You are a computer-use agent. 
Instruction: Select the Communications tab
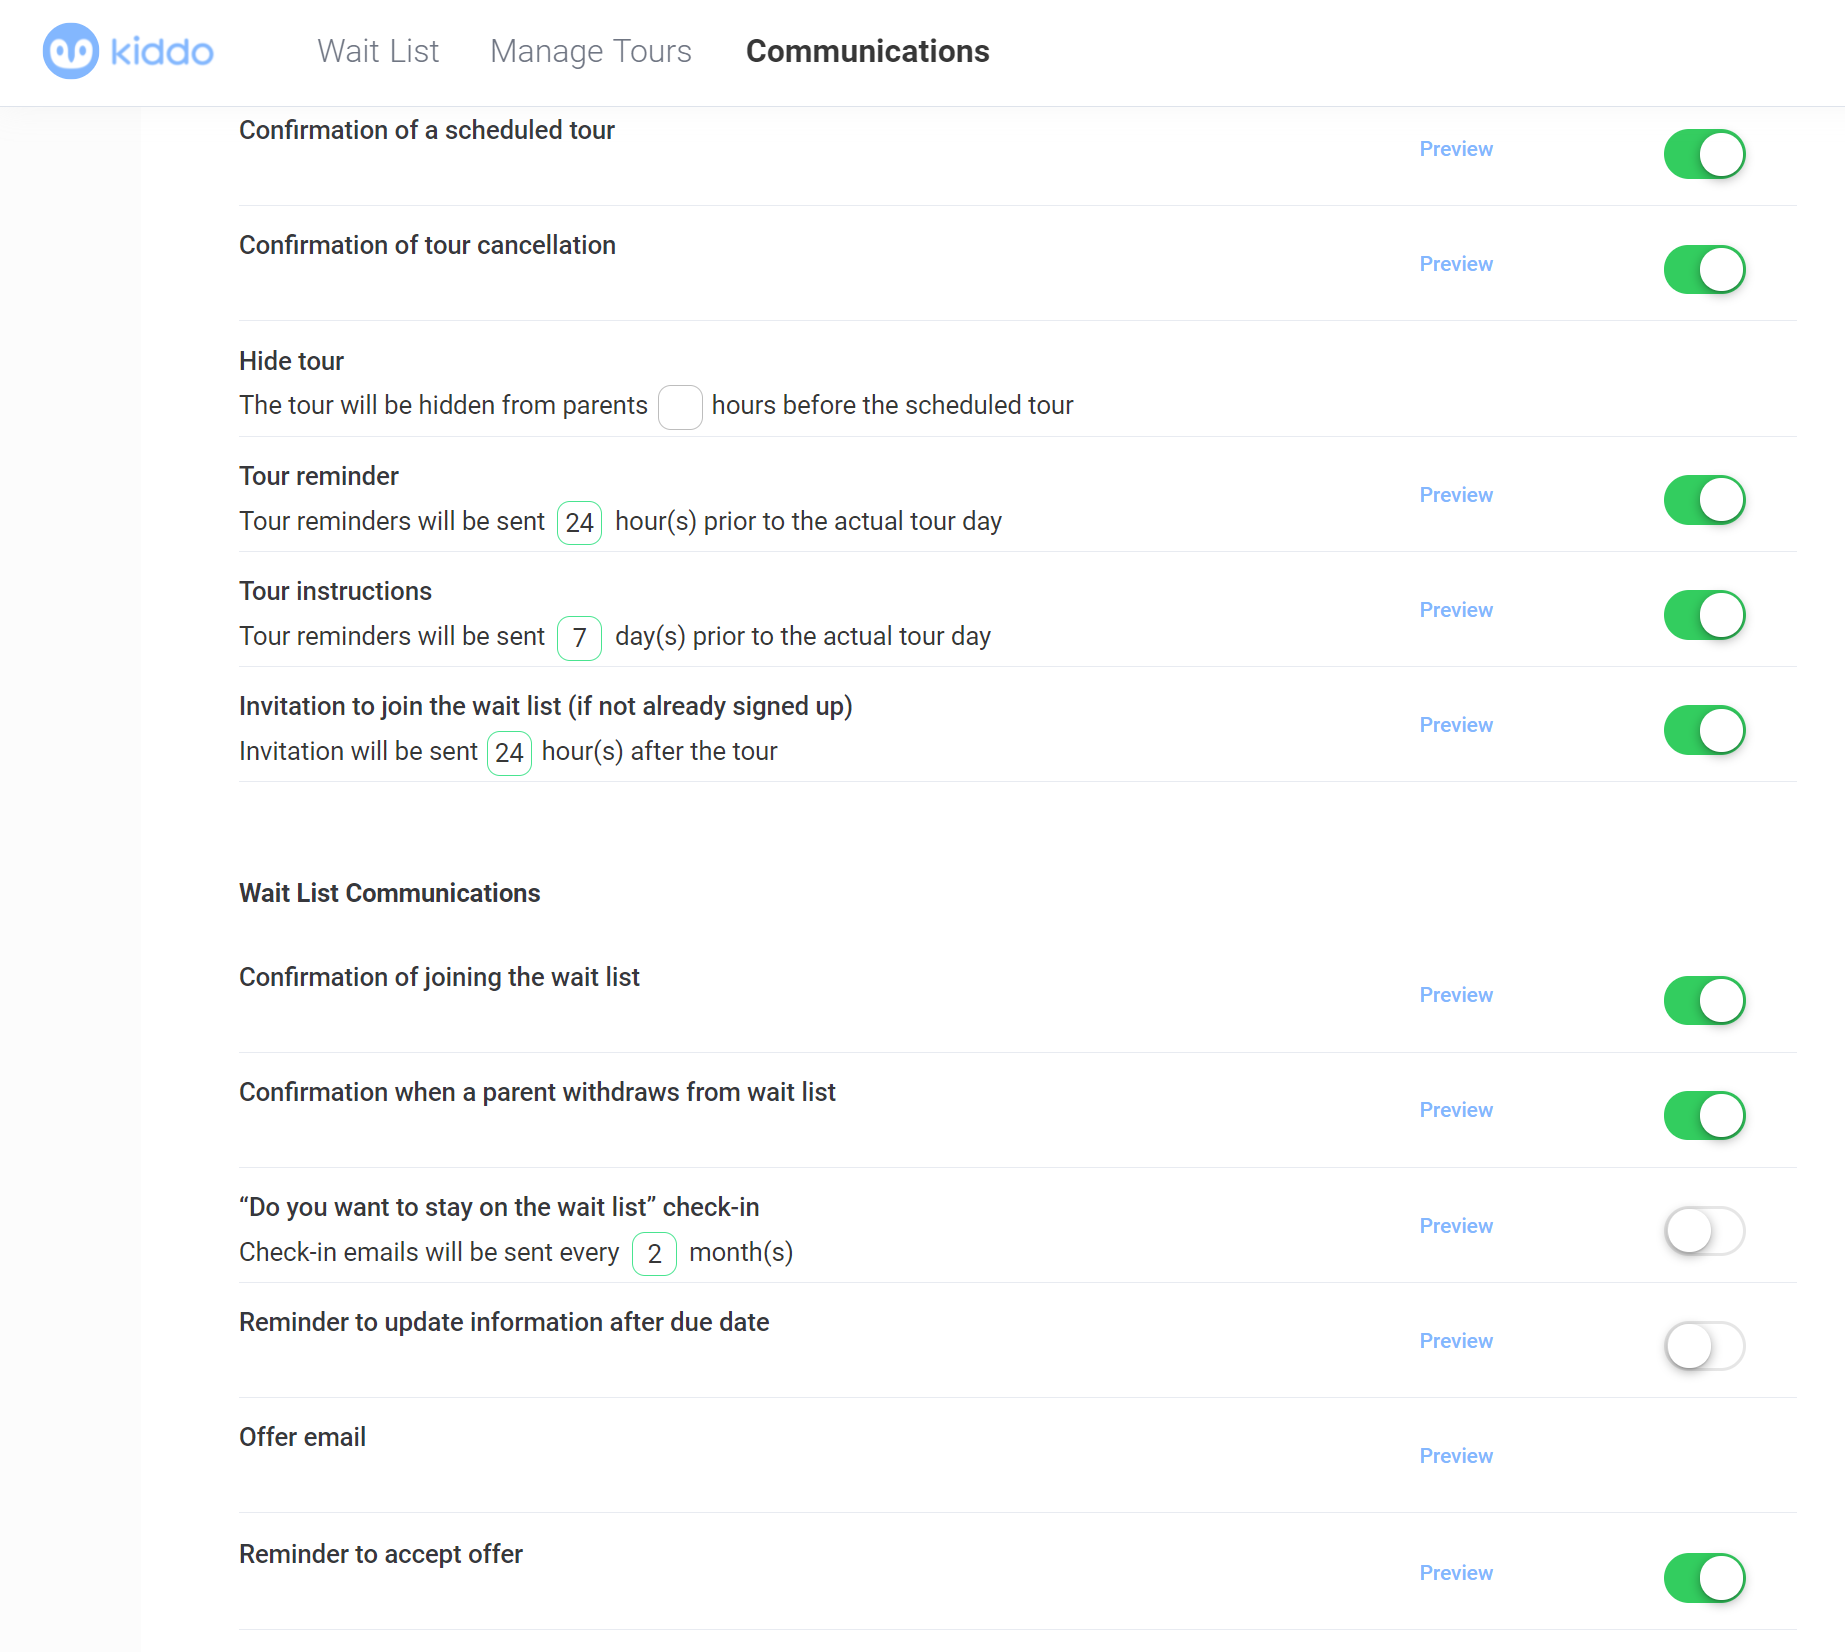(x=867, y=51)
